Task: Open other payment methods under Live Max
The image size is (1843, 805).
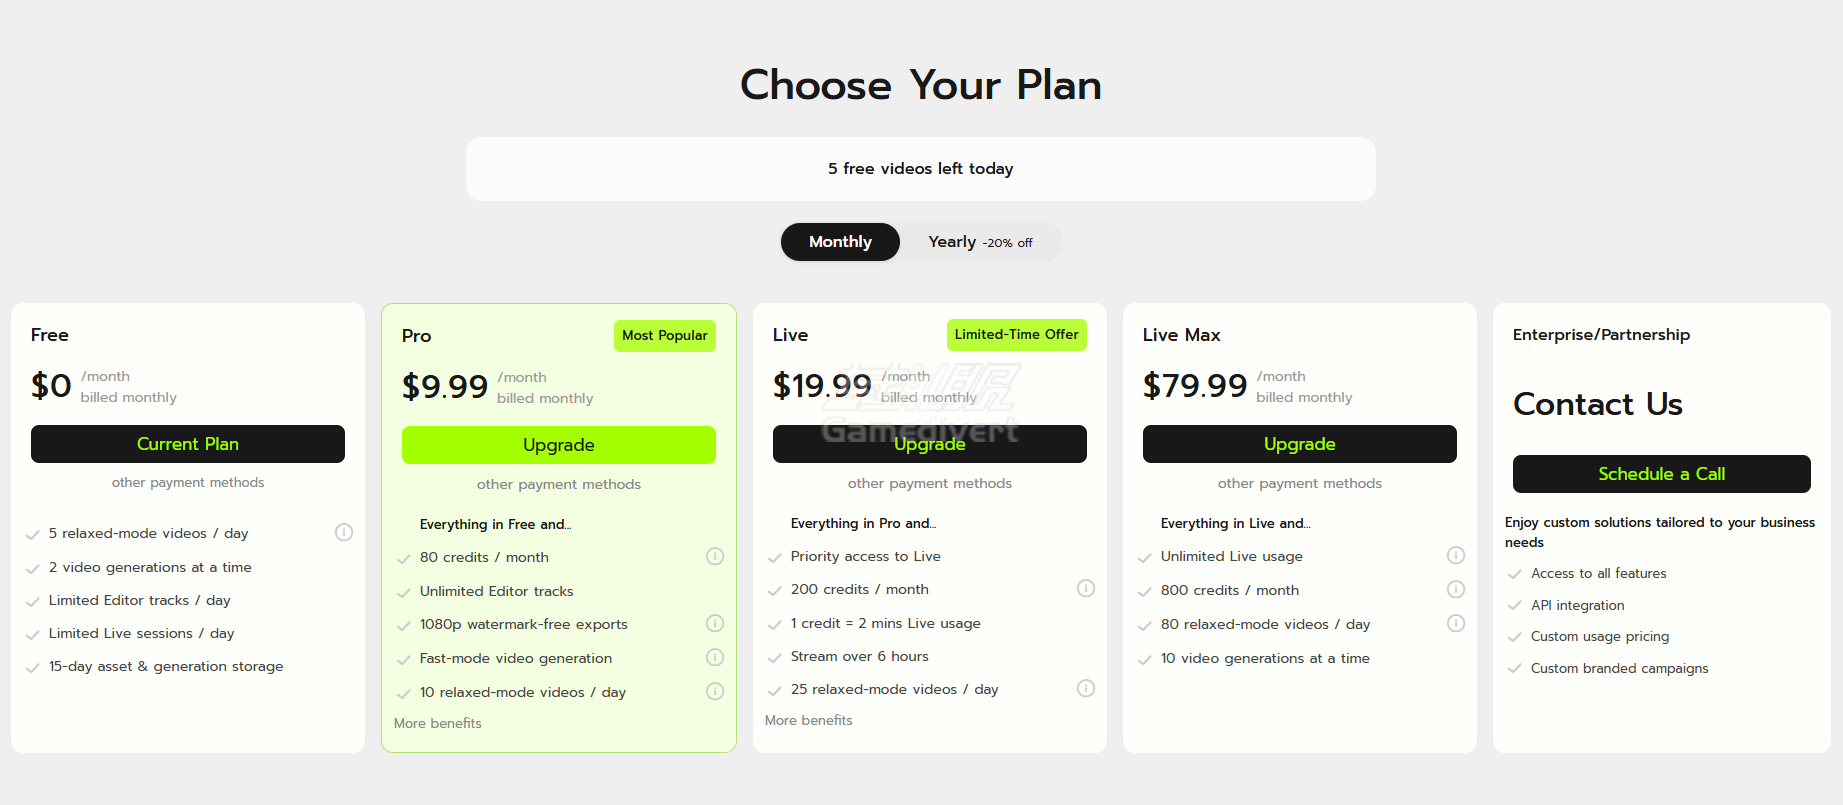Action: pyautogui.click(x=1300, y=483)
